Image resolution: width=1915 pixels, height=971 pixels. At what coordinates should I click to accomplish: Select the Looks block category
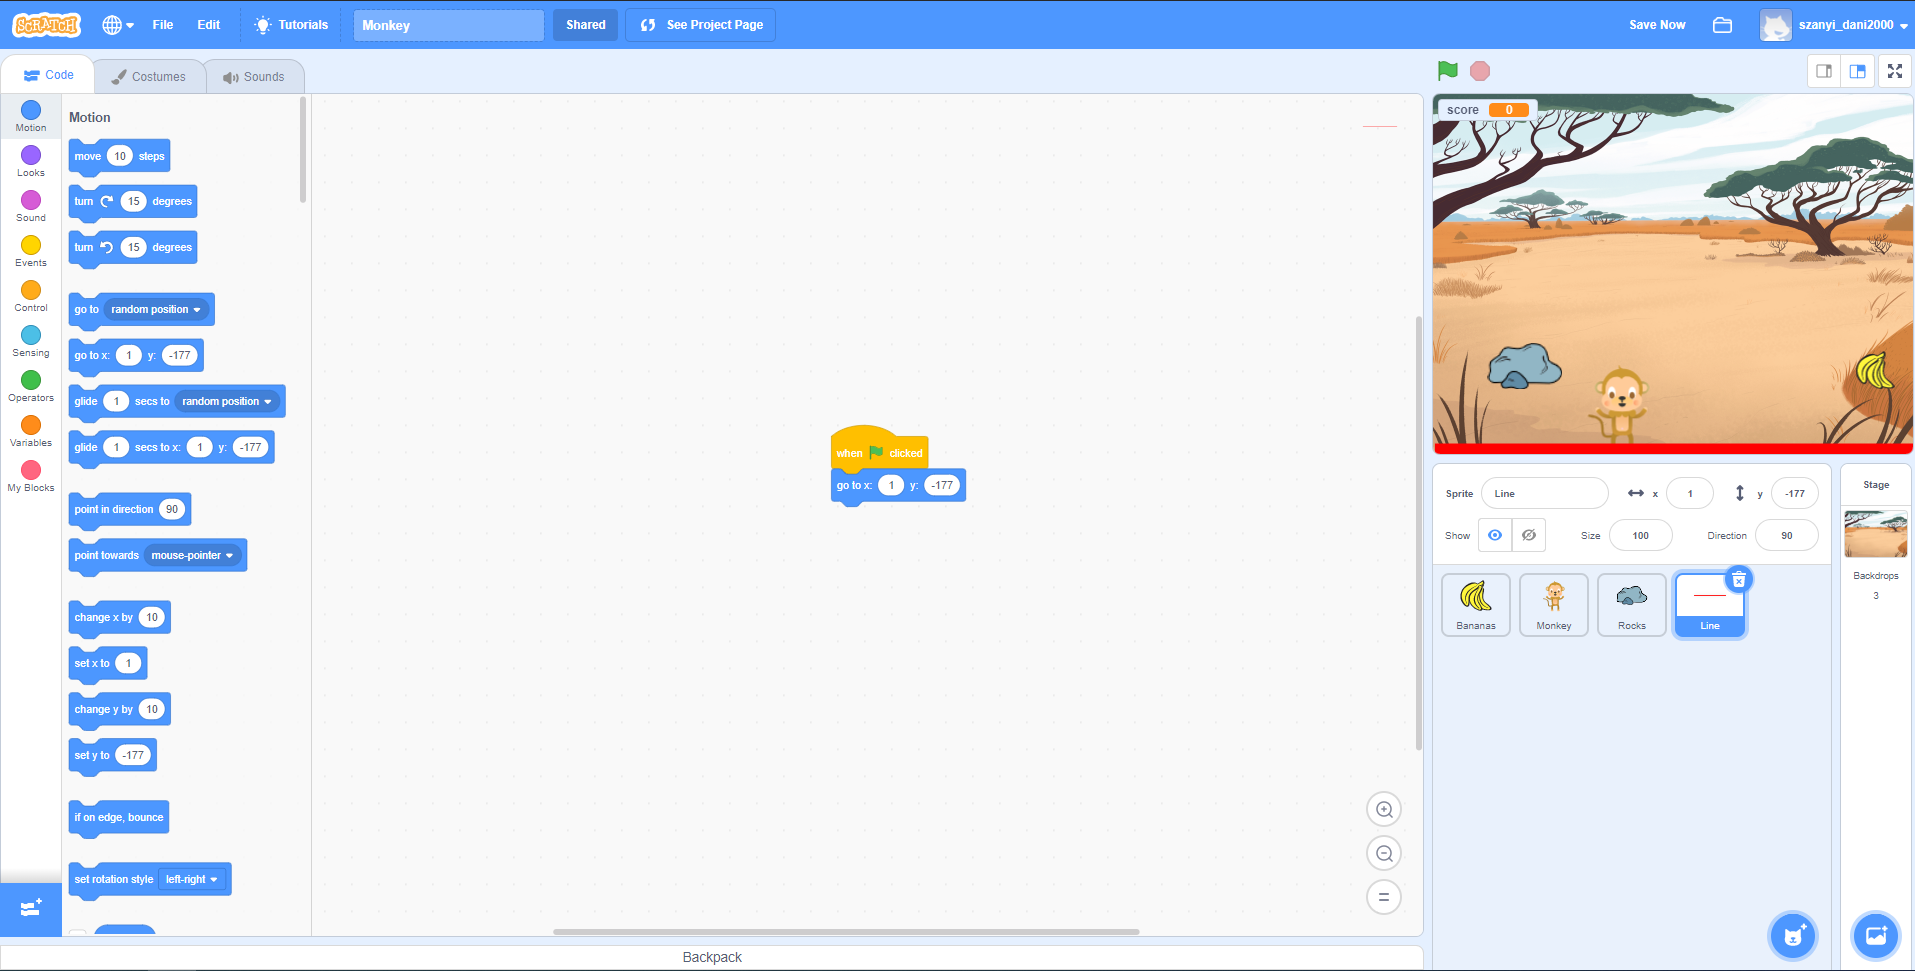pyautogui.click(x=31, y=162)
